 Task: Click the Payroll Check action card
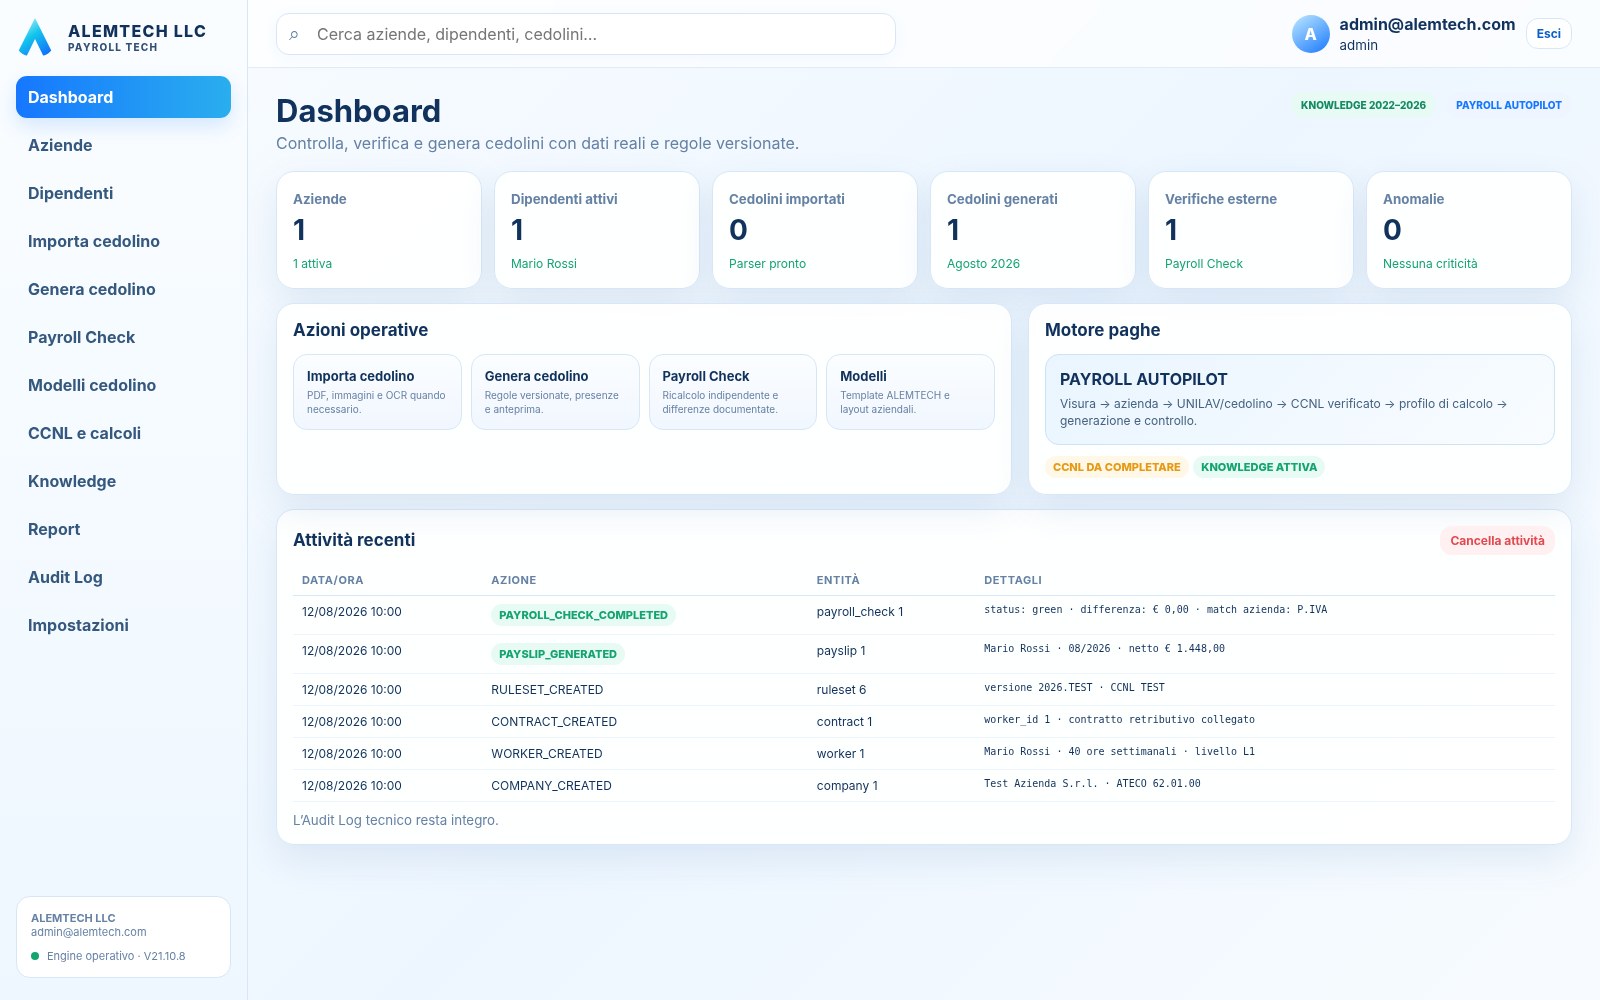[733, 392]
